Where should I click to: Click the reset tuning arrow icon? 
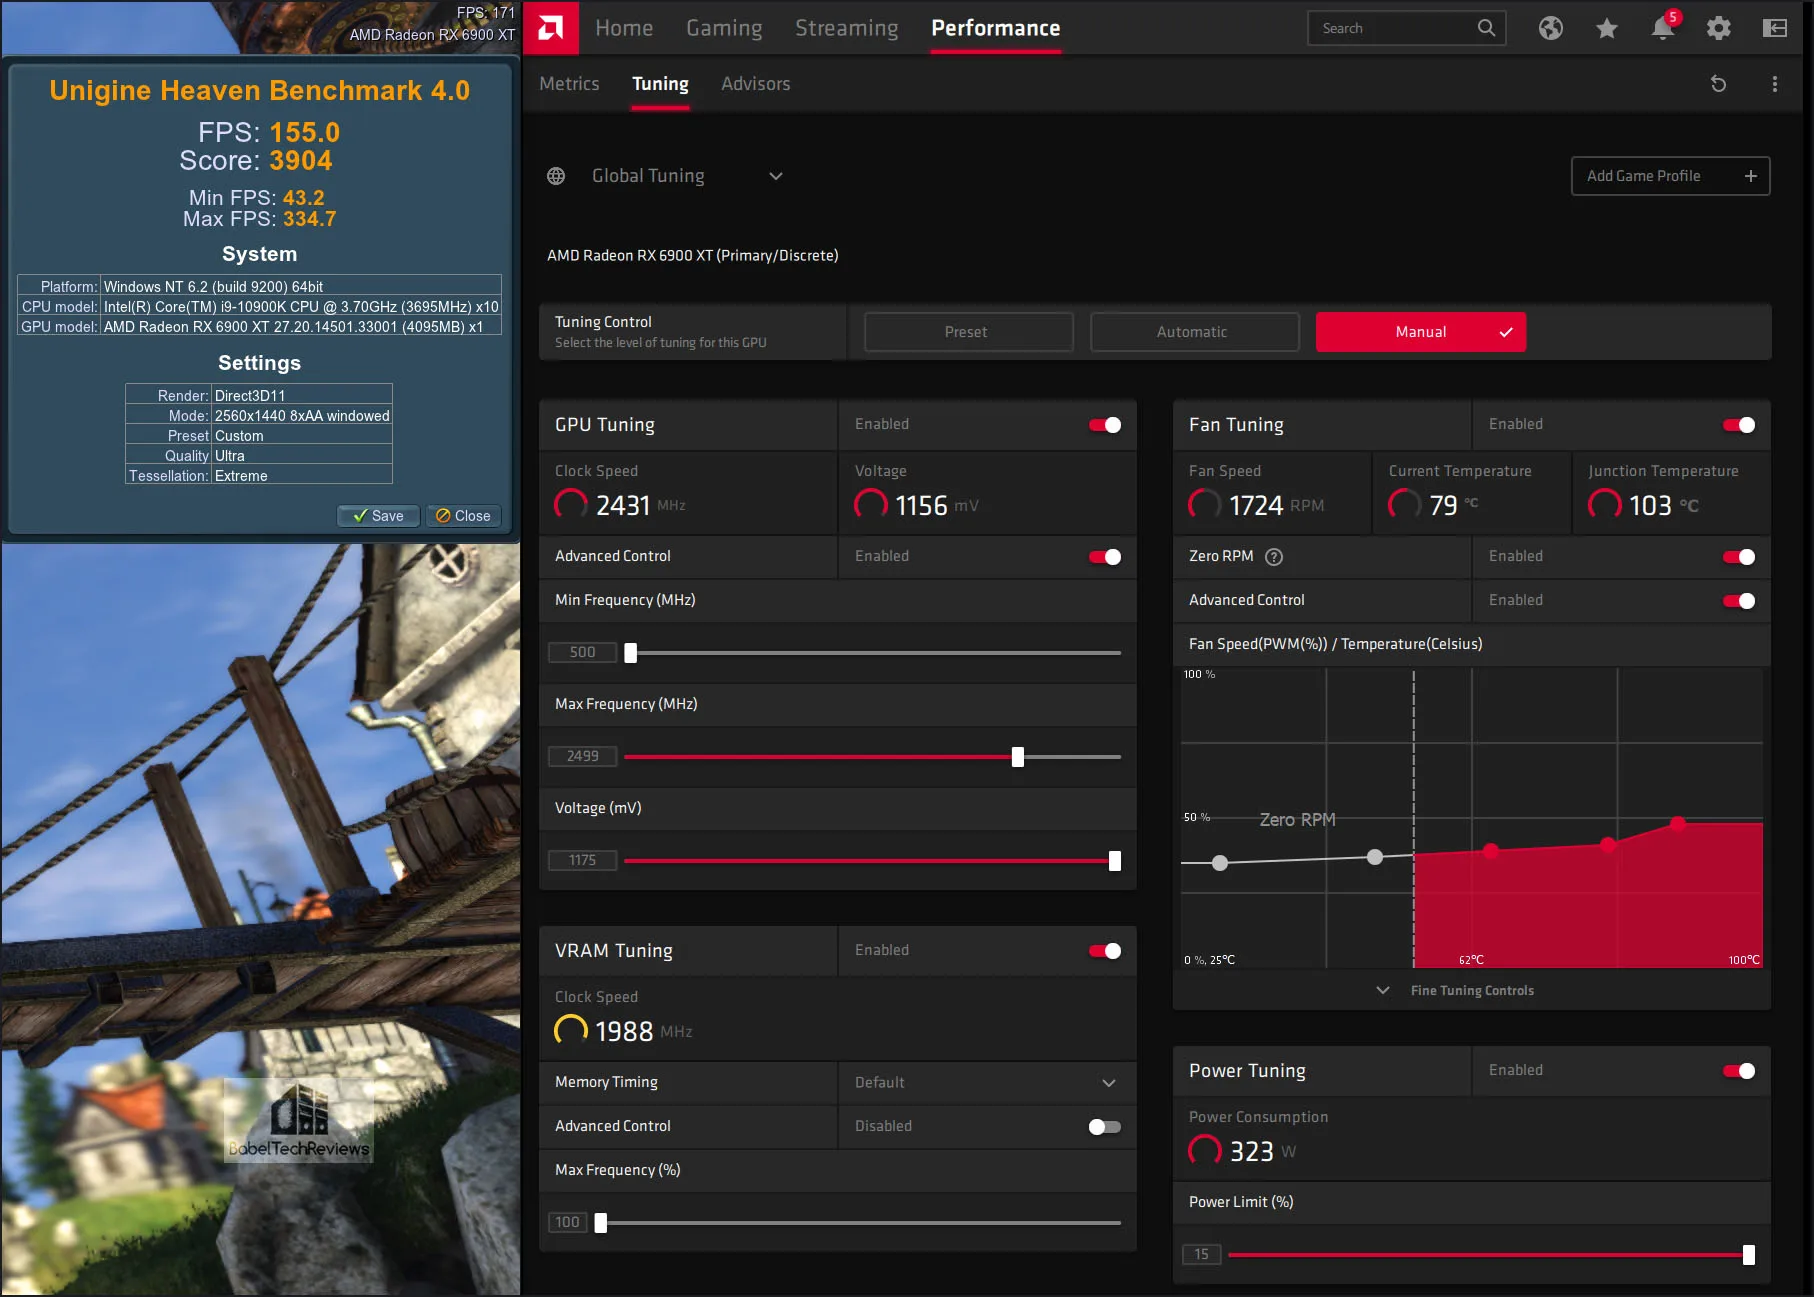click(1718, 84)
